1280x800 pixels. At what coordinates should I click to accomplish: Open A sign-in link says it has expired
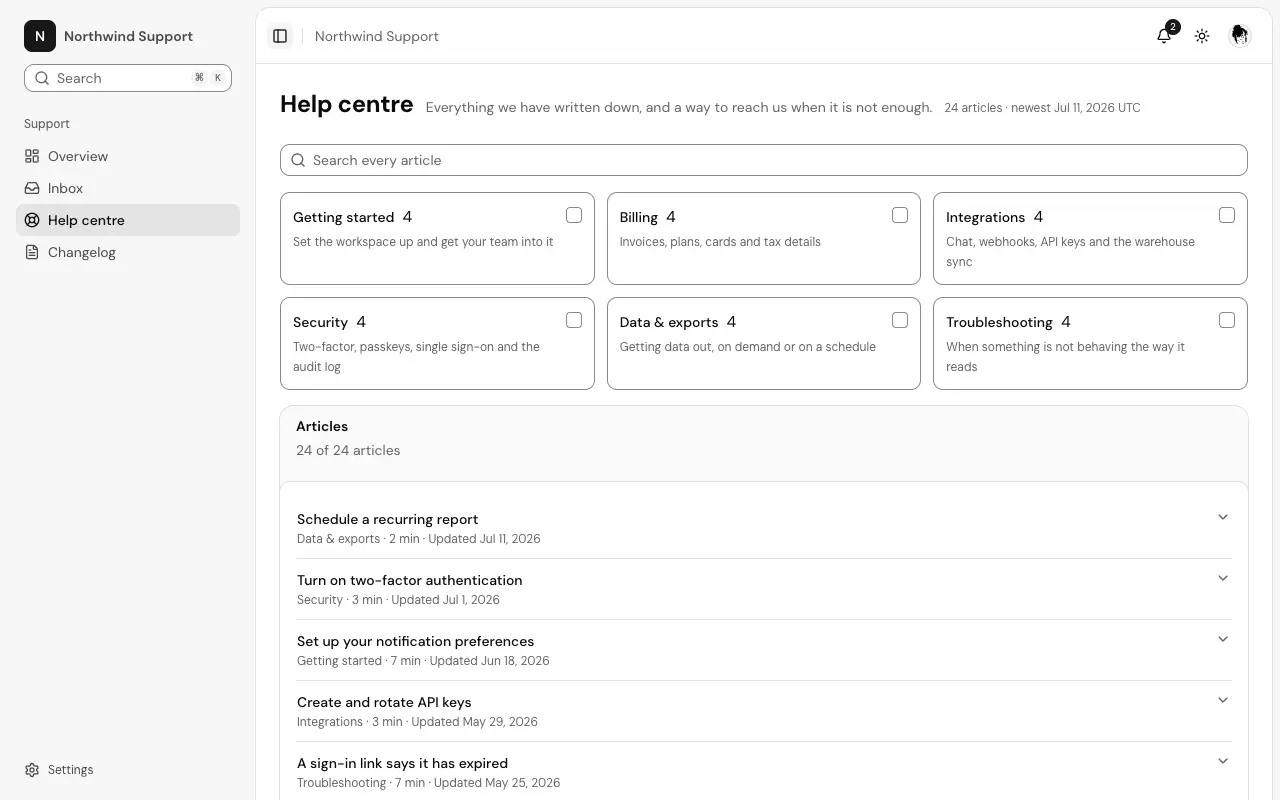(402, 763)
